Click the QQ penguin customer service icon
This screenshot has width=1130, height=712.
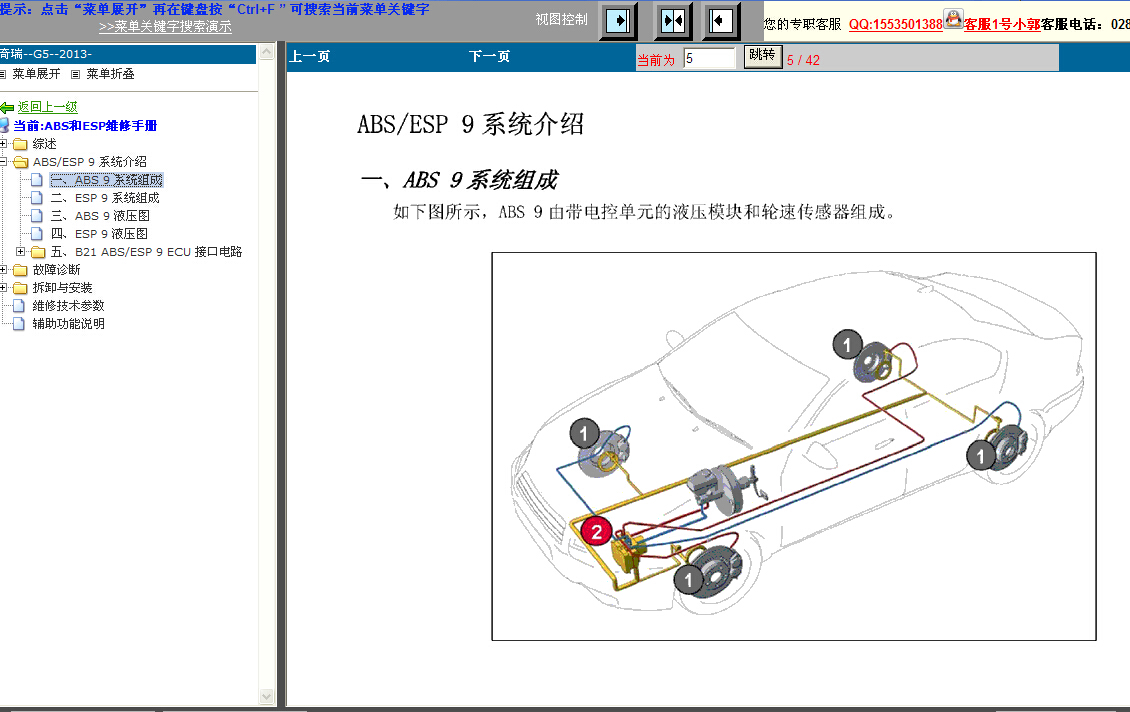tap(953, 19)
